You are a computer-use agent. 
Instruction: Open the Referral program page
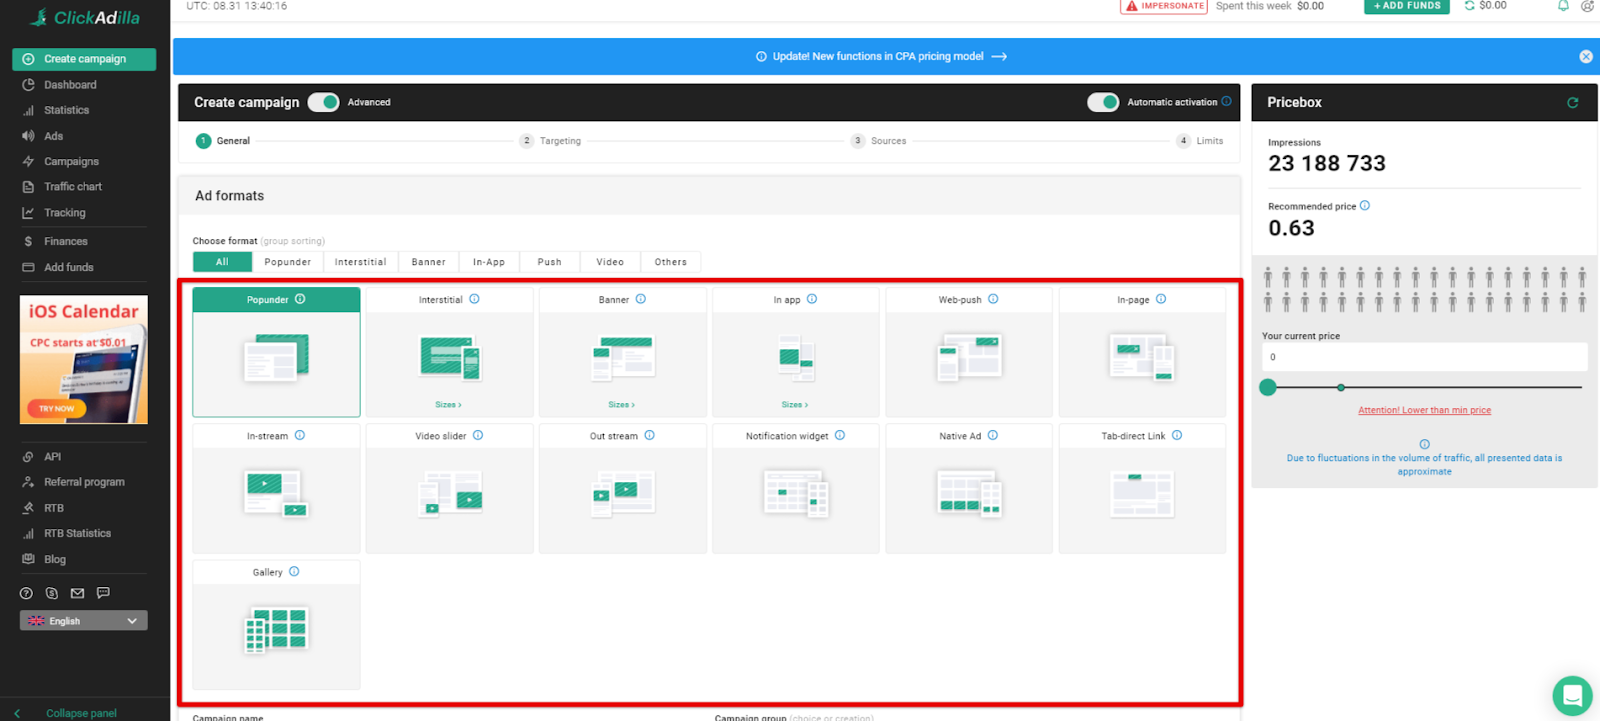[x=84, y=482]
